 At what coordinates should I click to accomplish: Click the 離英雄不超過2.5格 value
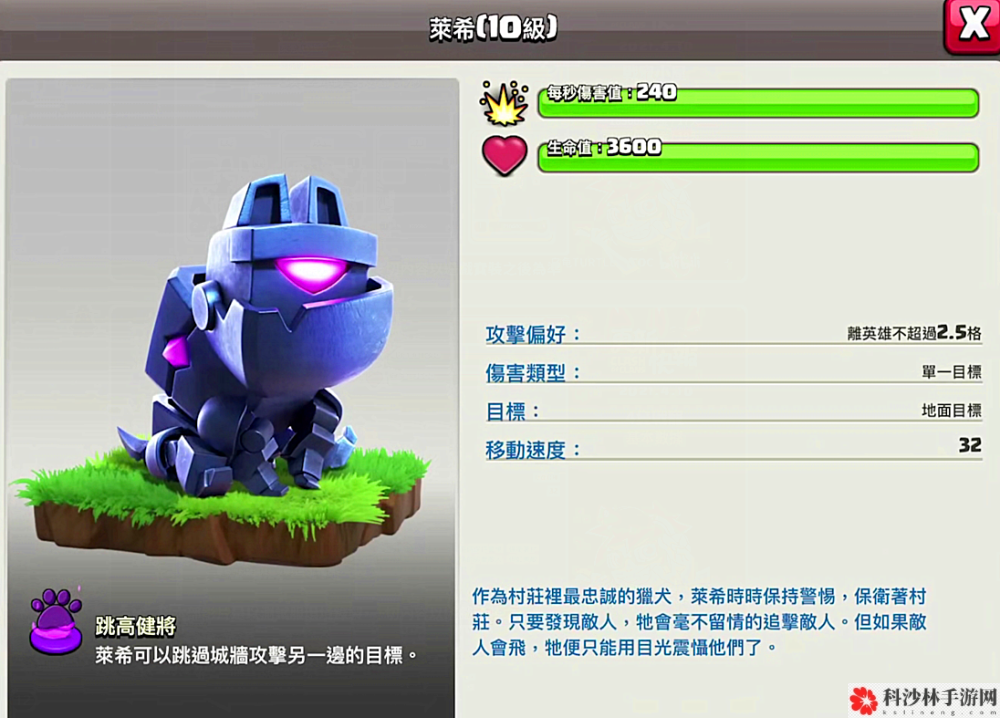click(914, 333)
